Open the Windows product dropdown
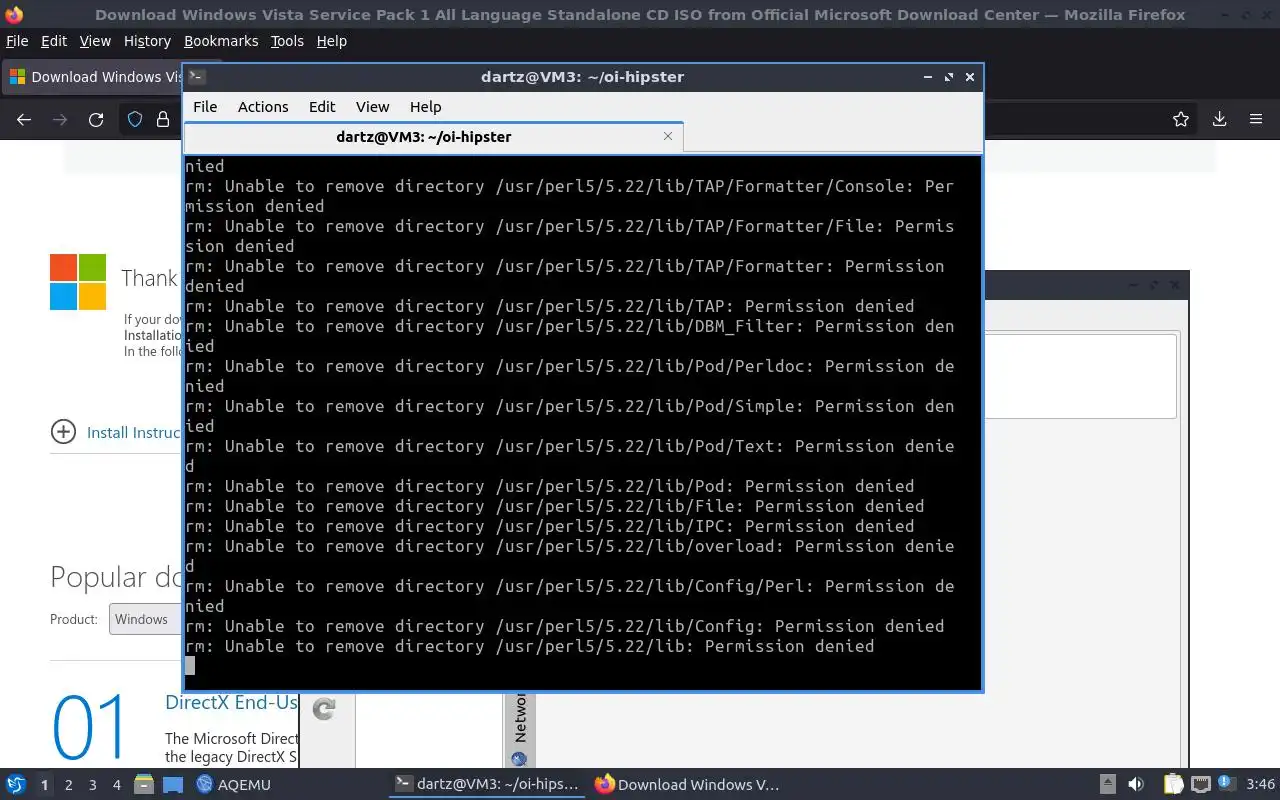The image size is (1280, 800). [146, 619]
